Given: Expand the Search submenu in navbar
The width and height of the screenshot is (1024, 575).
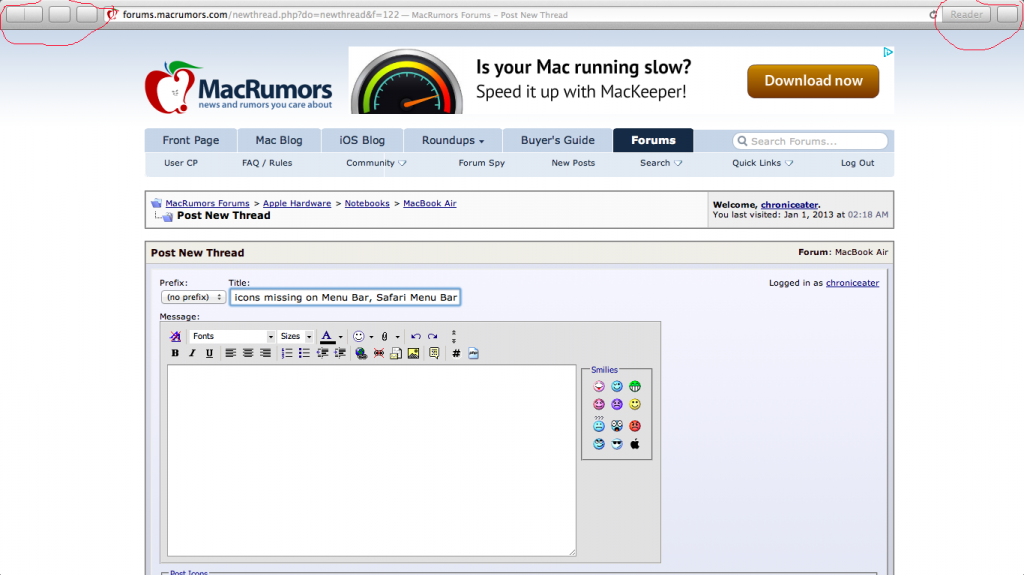Looking at the screenshot, I should coord(661,163).
